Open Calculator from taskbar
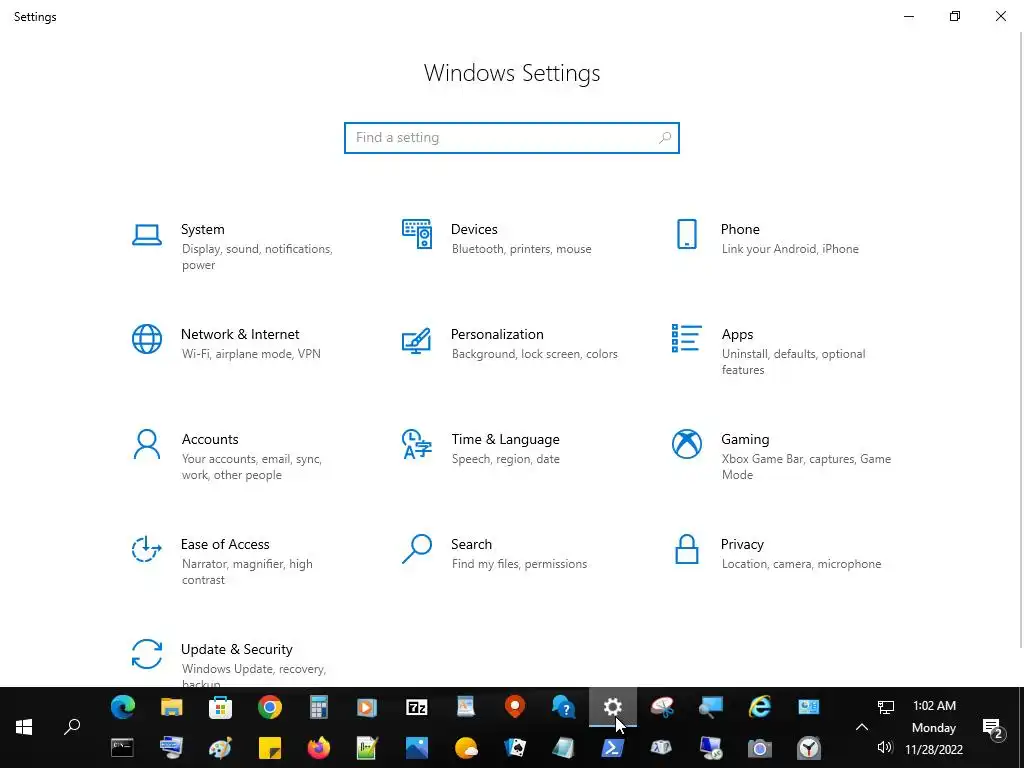 318,707
